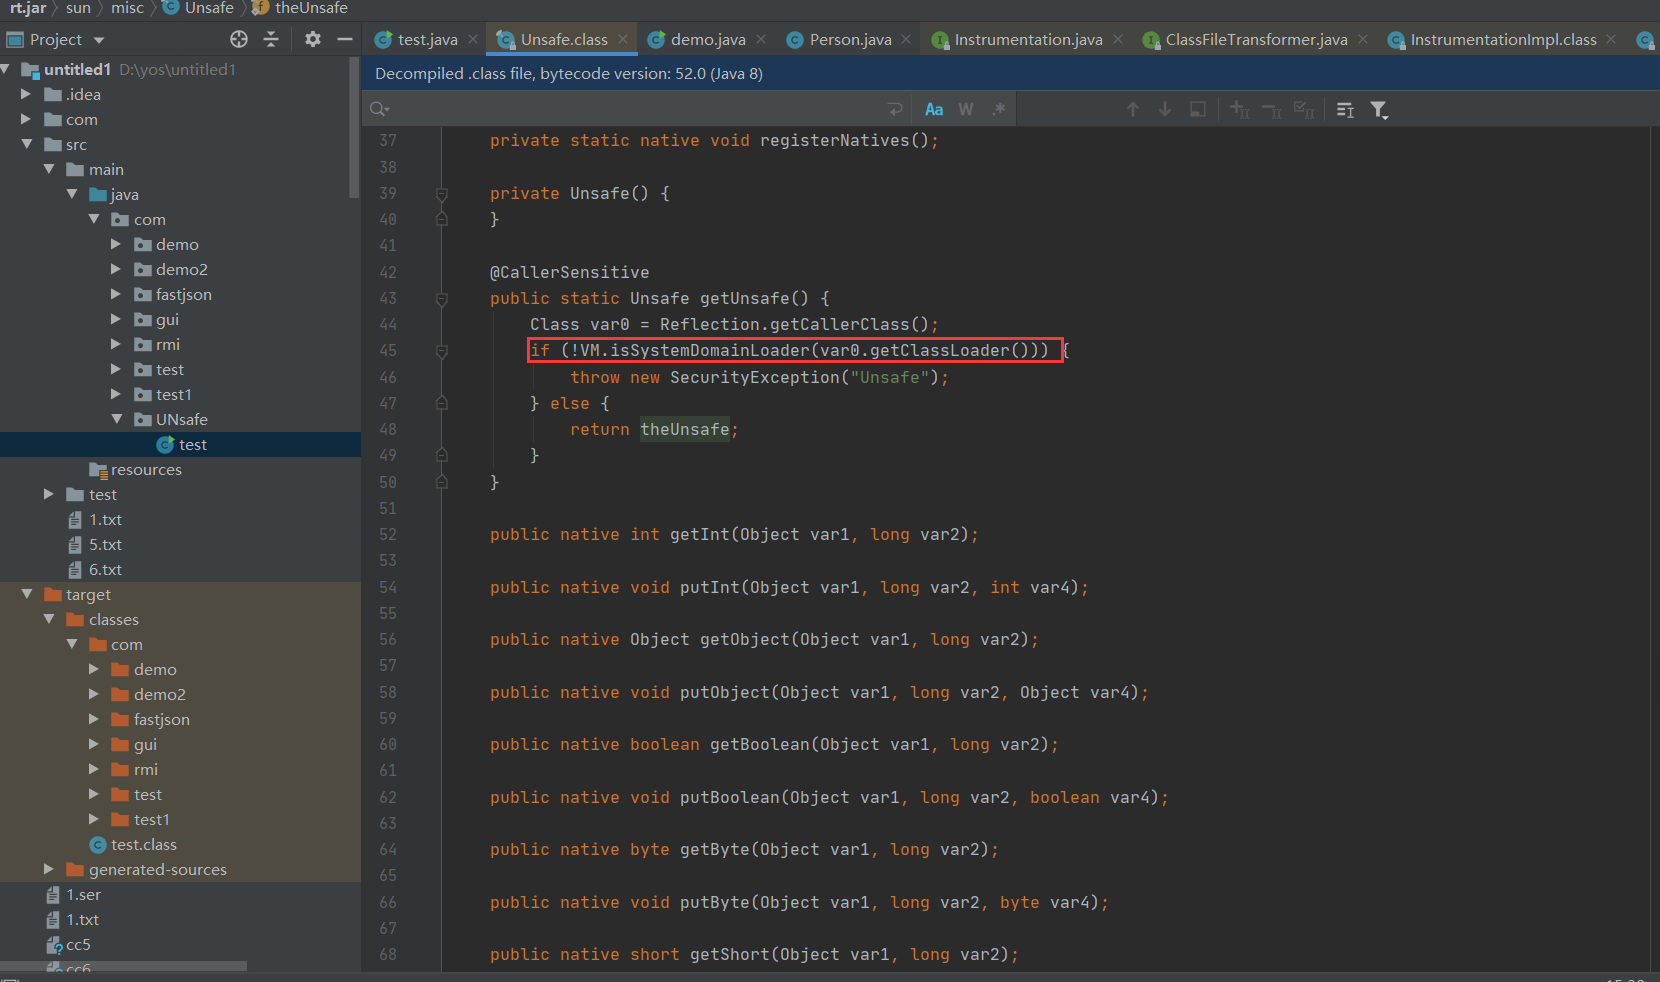Click the search magnifier history icon
This screenshot has width=1660, height=982.
[379, 109]
